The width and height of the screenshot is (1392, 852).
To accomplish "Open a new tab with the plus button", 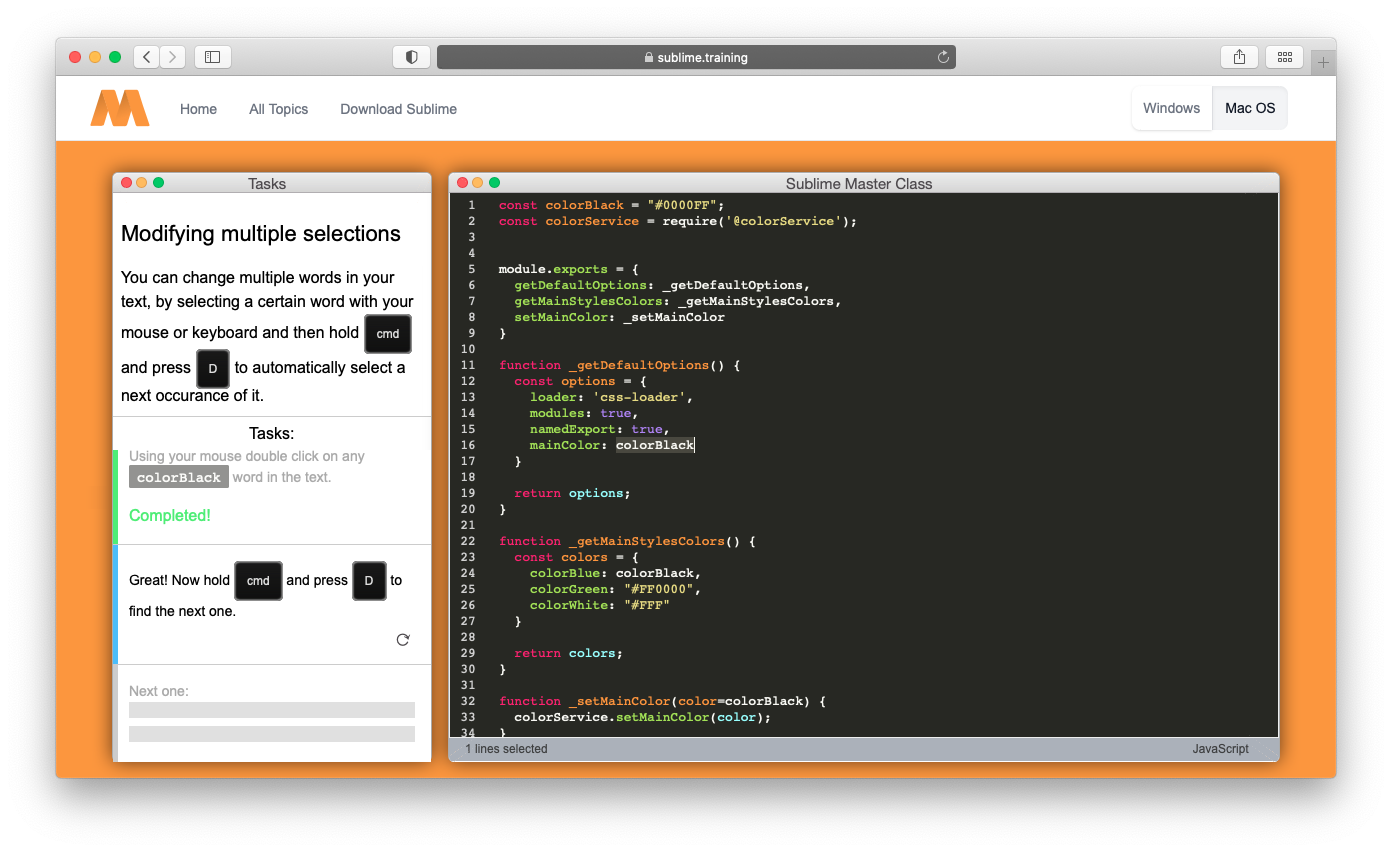I will tap(1323, 60).
